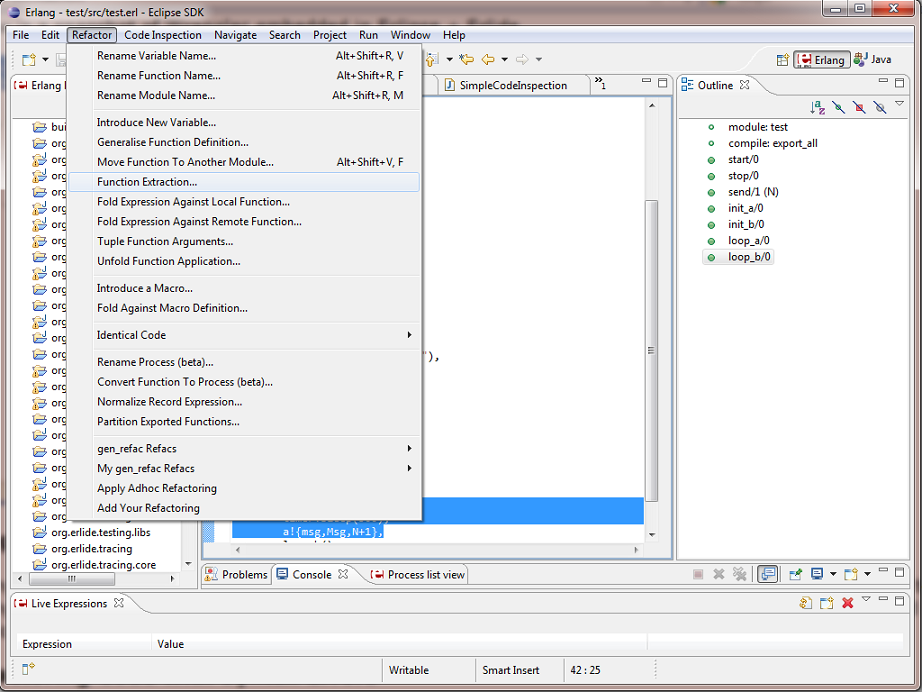Click the new window icon in Live Expressions

827,603
